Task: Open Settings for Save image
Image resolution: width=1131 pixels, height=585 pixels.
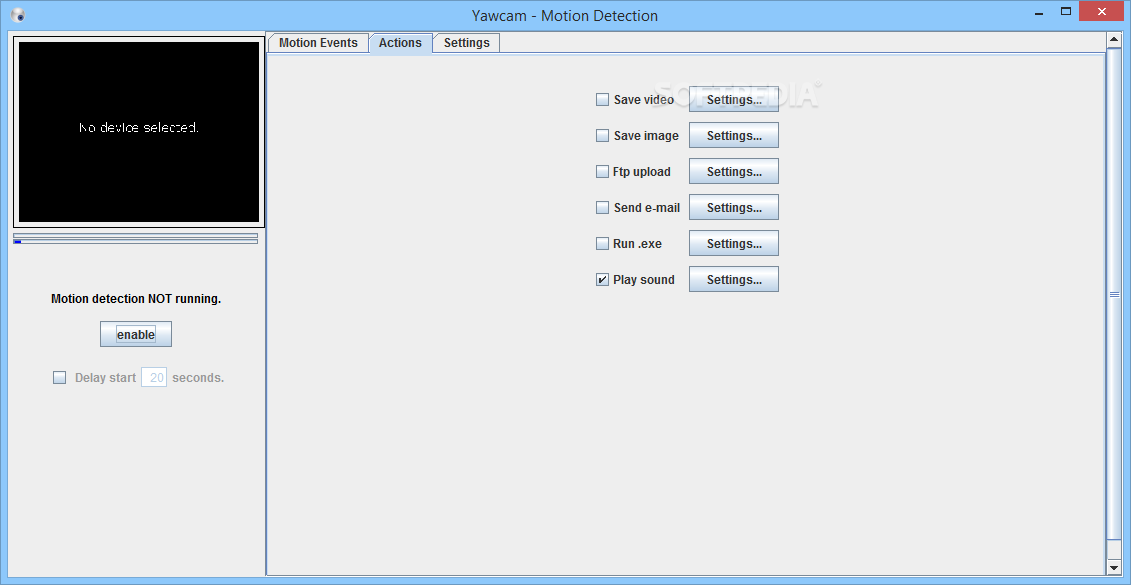Action: point(734,136)
